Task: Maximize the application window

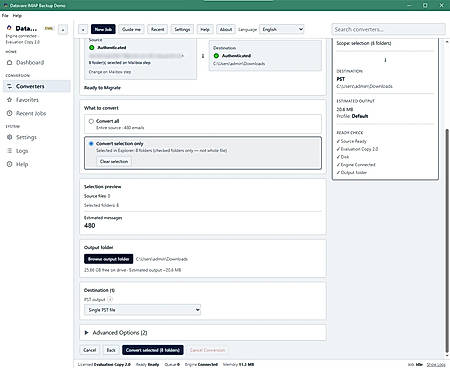Action: (x=425, y=5)
